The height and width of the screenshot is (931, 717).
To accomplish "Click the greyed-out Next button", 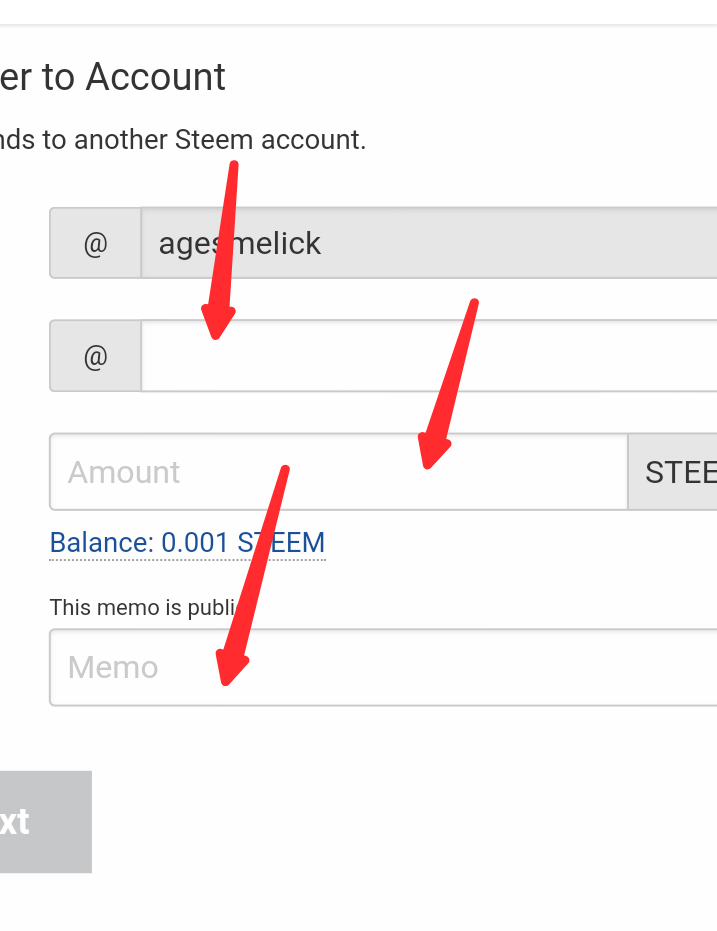I will coord(46,822).
